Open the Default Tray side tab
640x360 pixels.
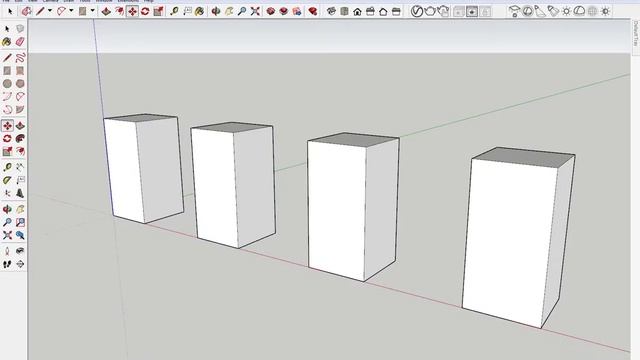coord(636,33)
